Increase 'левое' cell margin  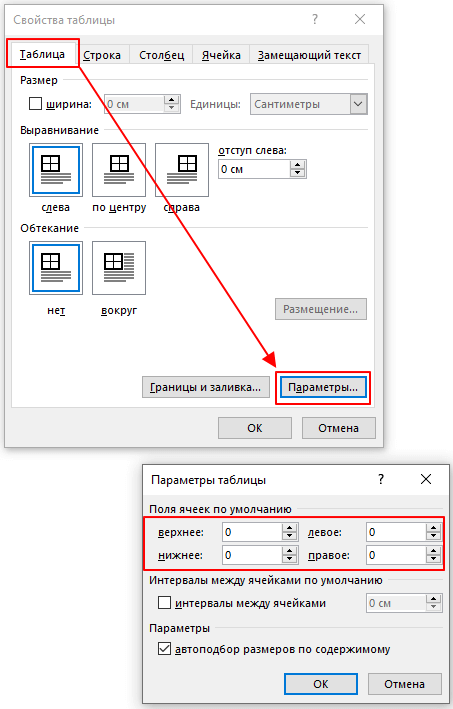[x=433, y=528]
